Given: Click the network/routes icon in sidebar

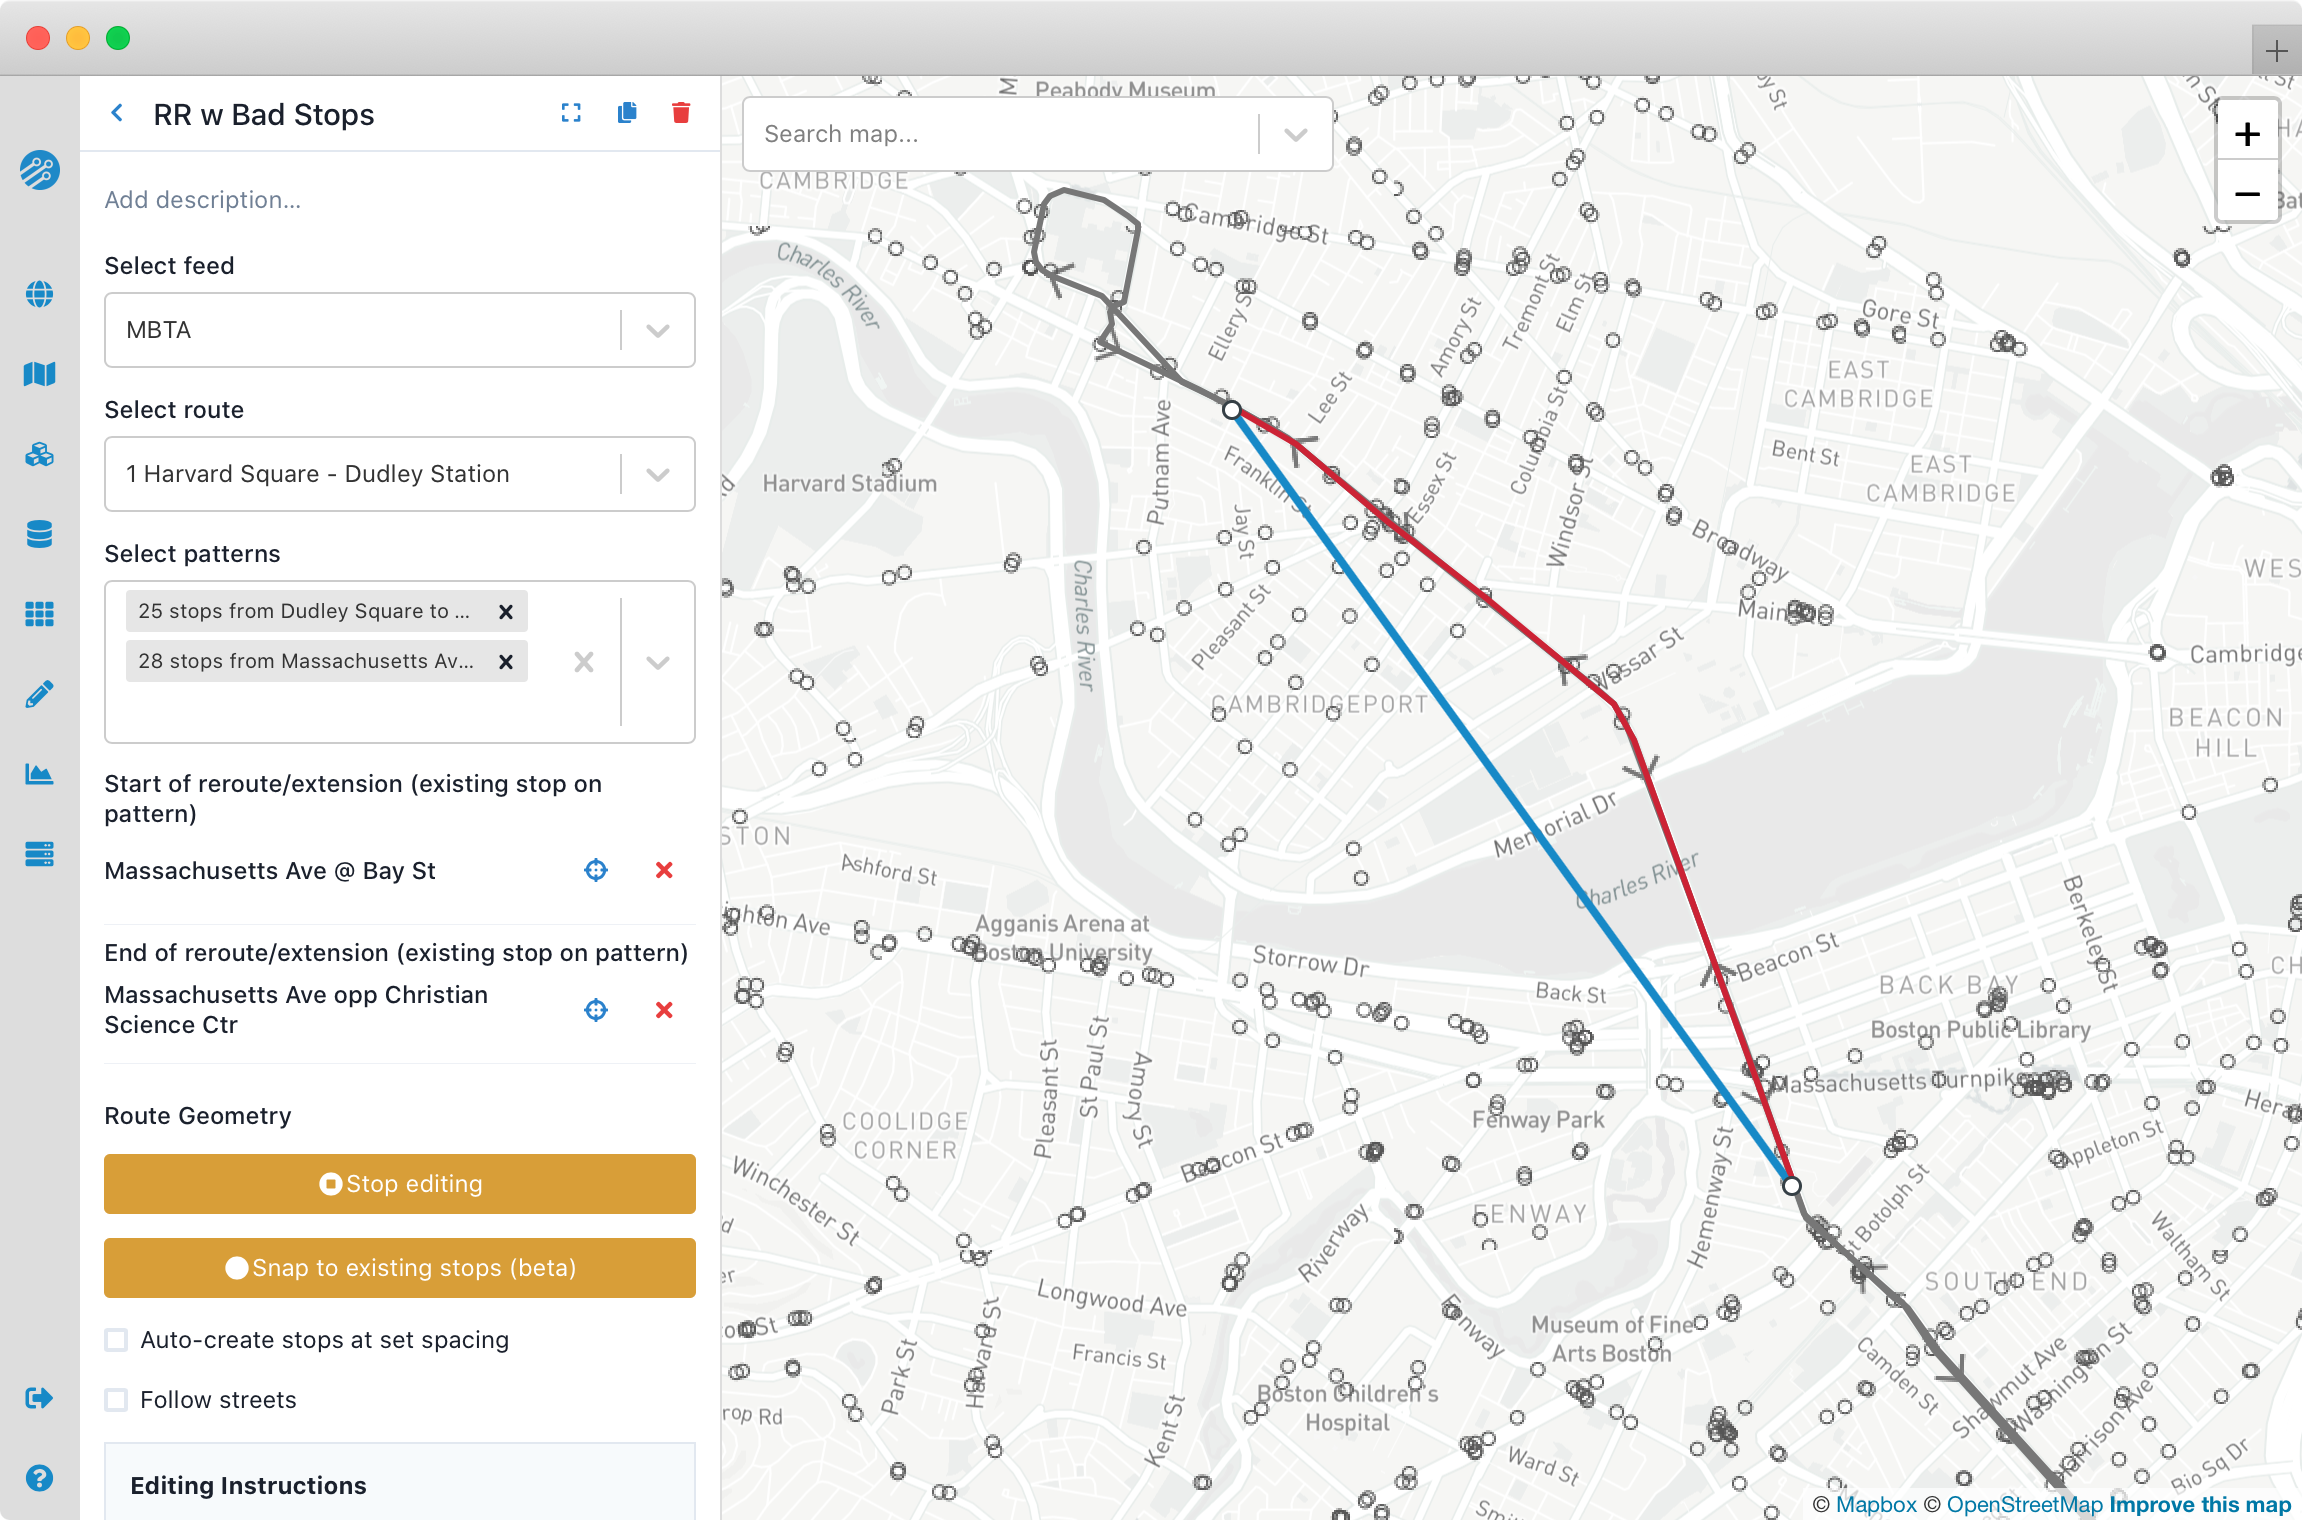Looking at the screenshot, I should pos(41,170).
